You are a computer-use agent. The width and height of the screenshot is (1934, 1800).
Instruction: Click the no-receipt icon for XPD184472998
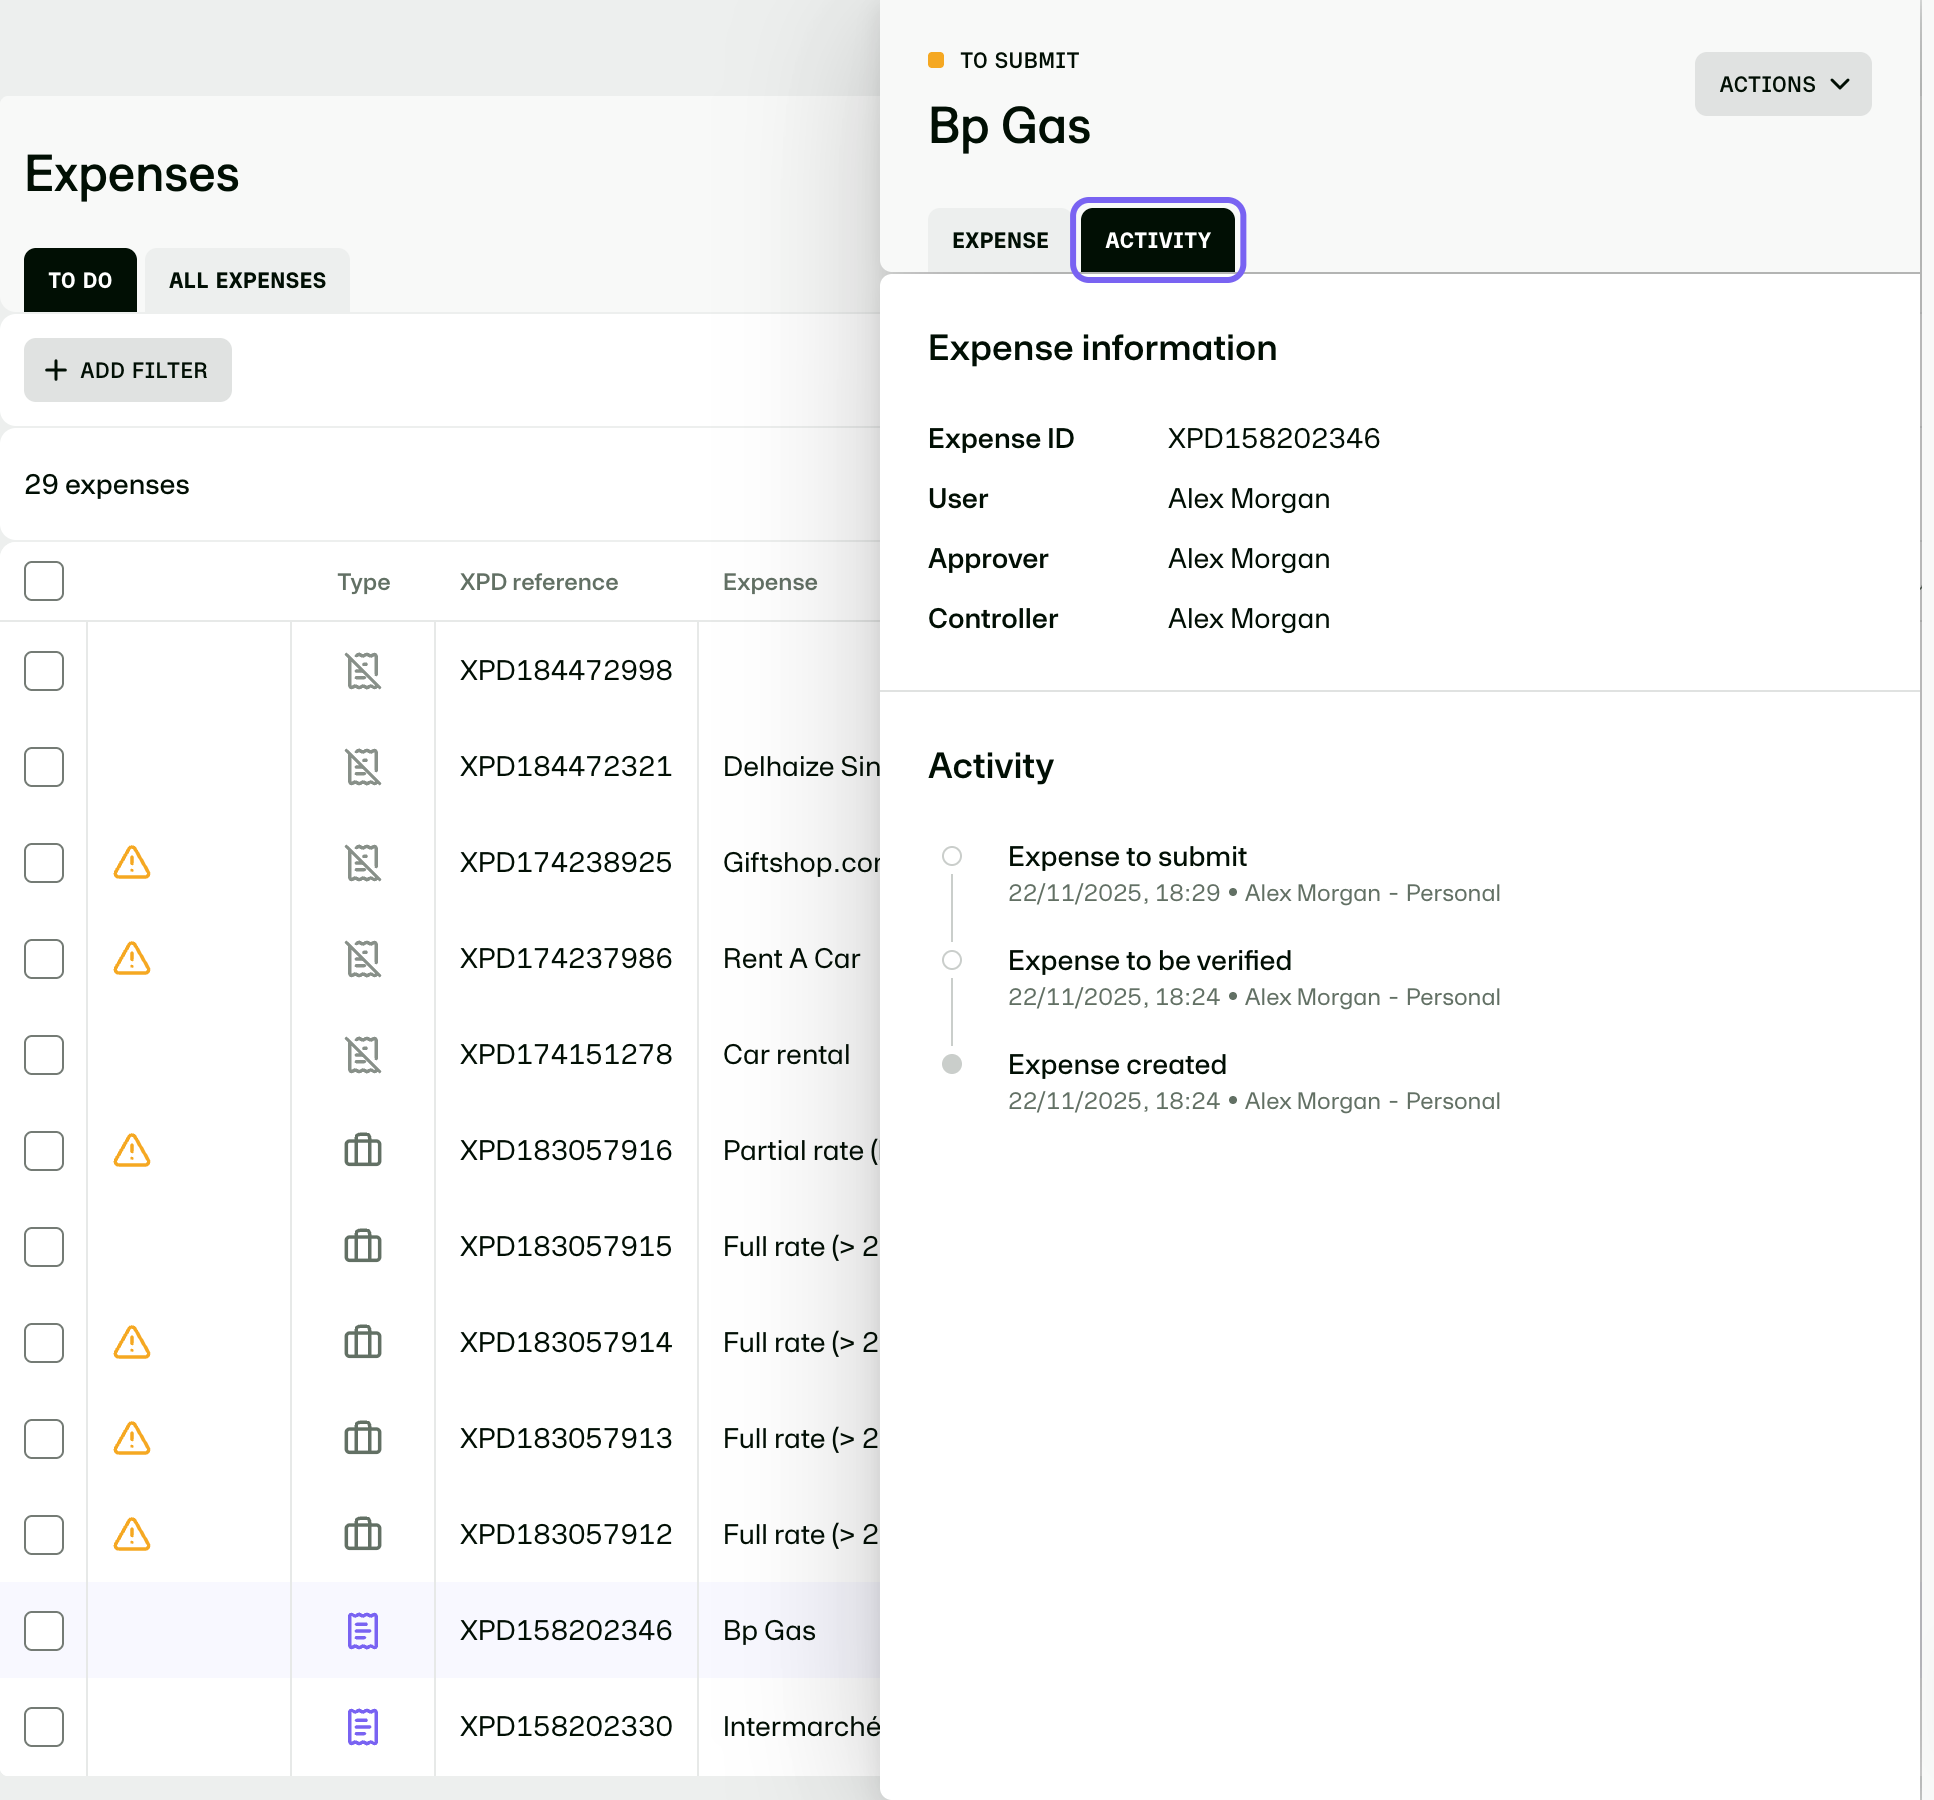(x=363, y=671)
